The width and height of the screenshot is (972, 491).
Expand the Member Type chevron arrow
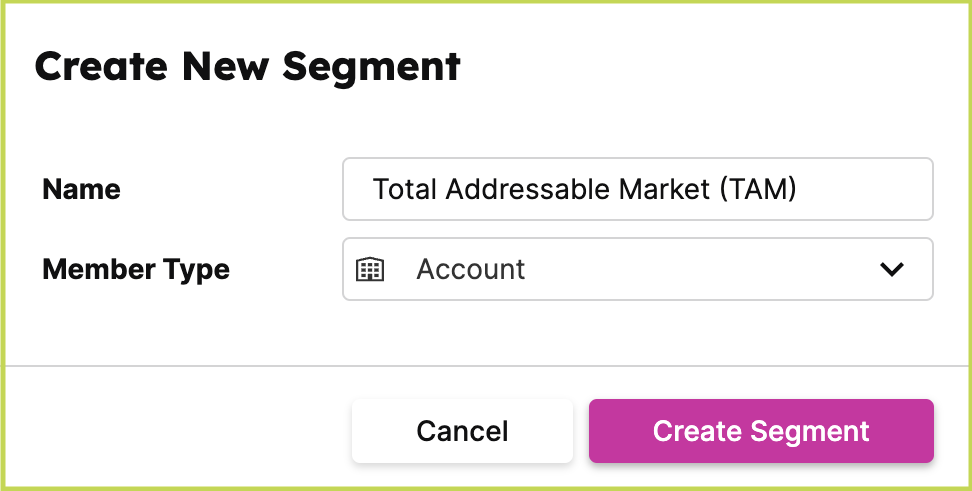(891, 269)
